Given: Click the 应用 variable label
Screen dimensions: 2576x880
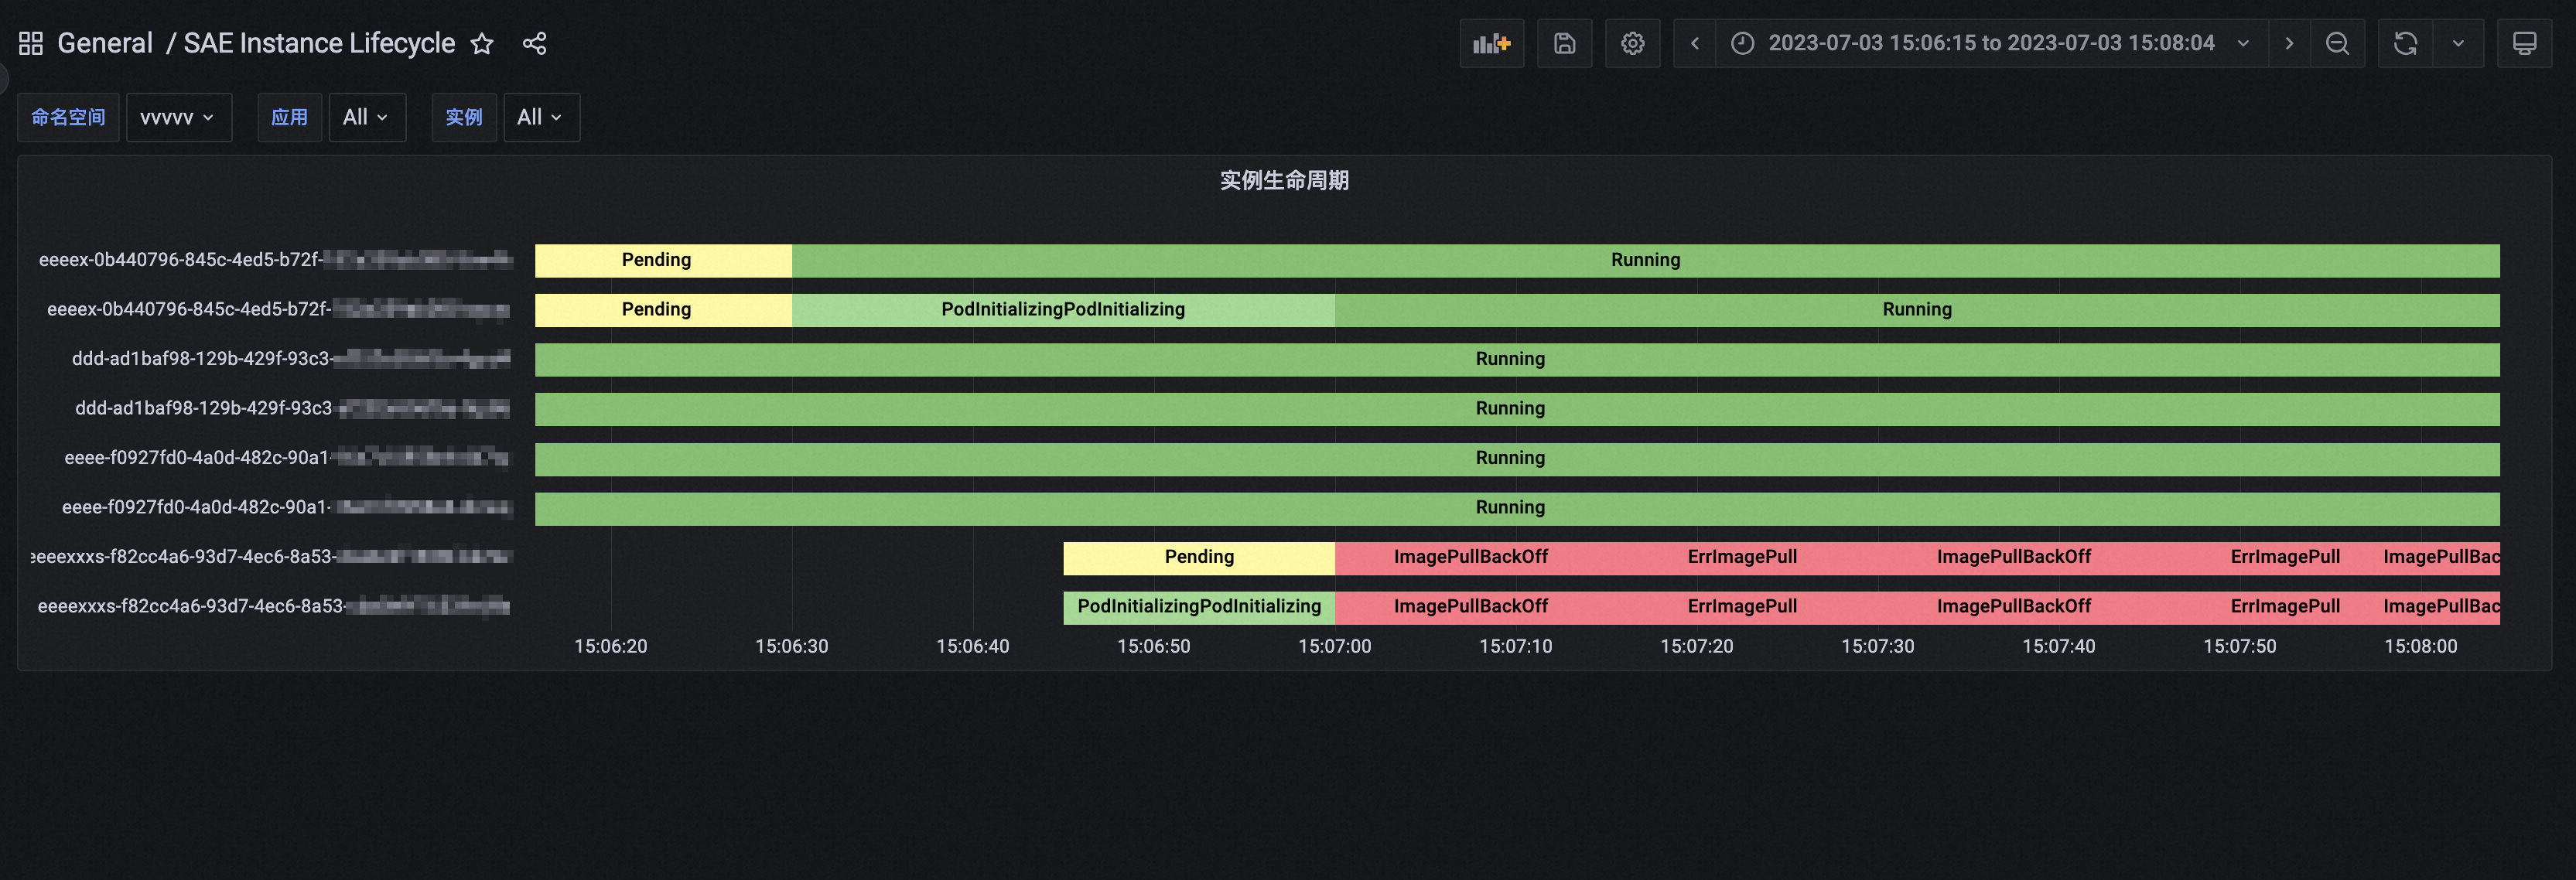Looking at the screenshot, I should click(x=289, y=117).
